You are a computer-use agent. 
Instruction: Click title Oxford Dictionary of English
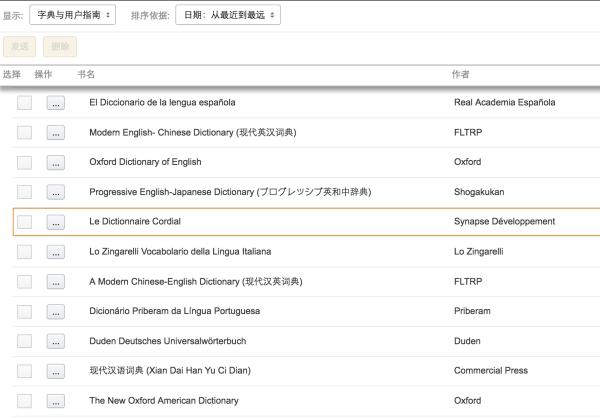pos(145,162)
